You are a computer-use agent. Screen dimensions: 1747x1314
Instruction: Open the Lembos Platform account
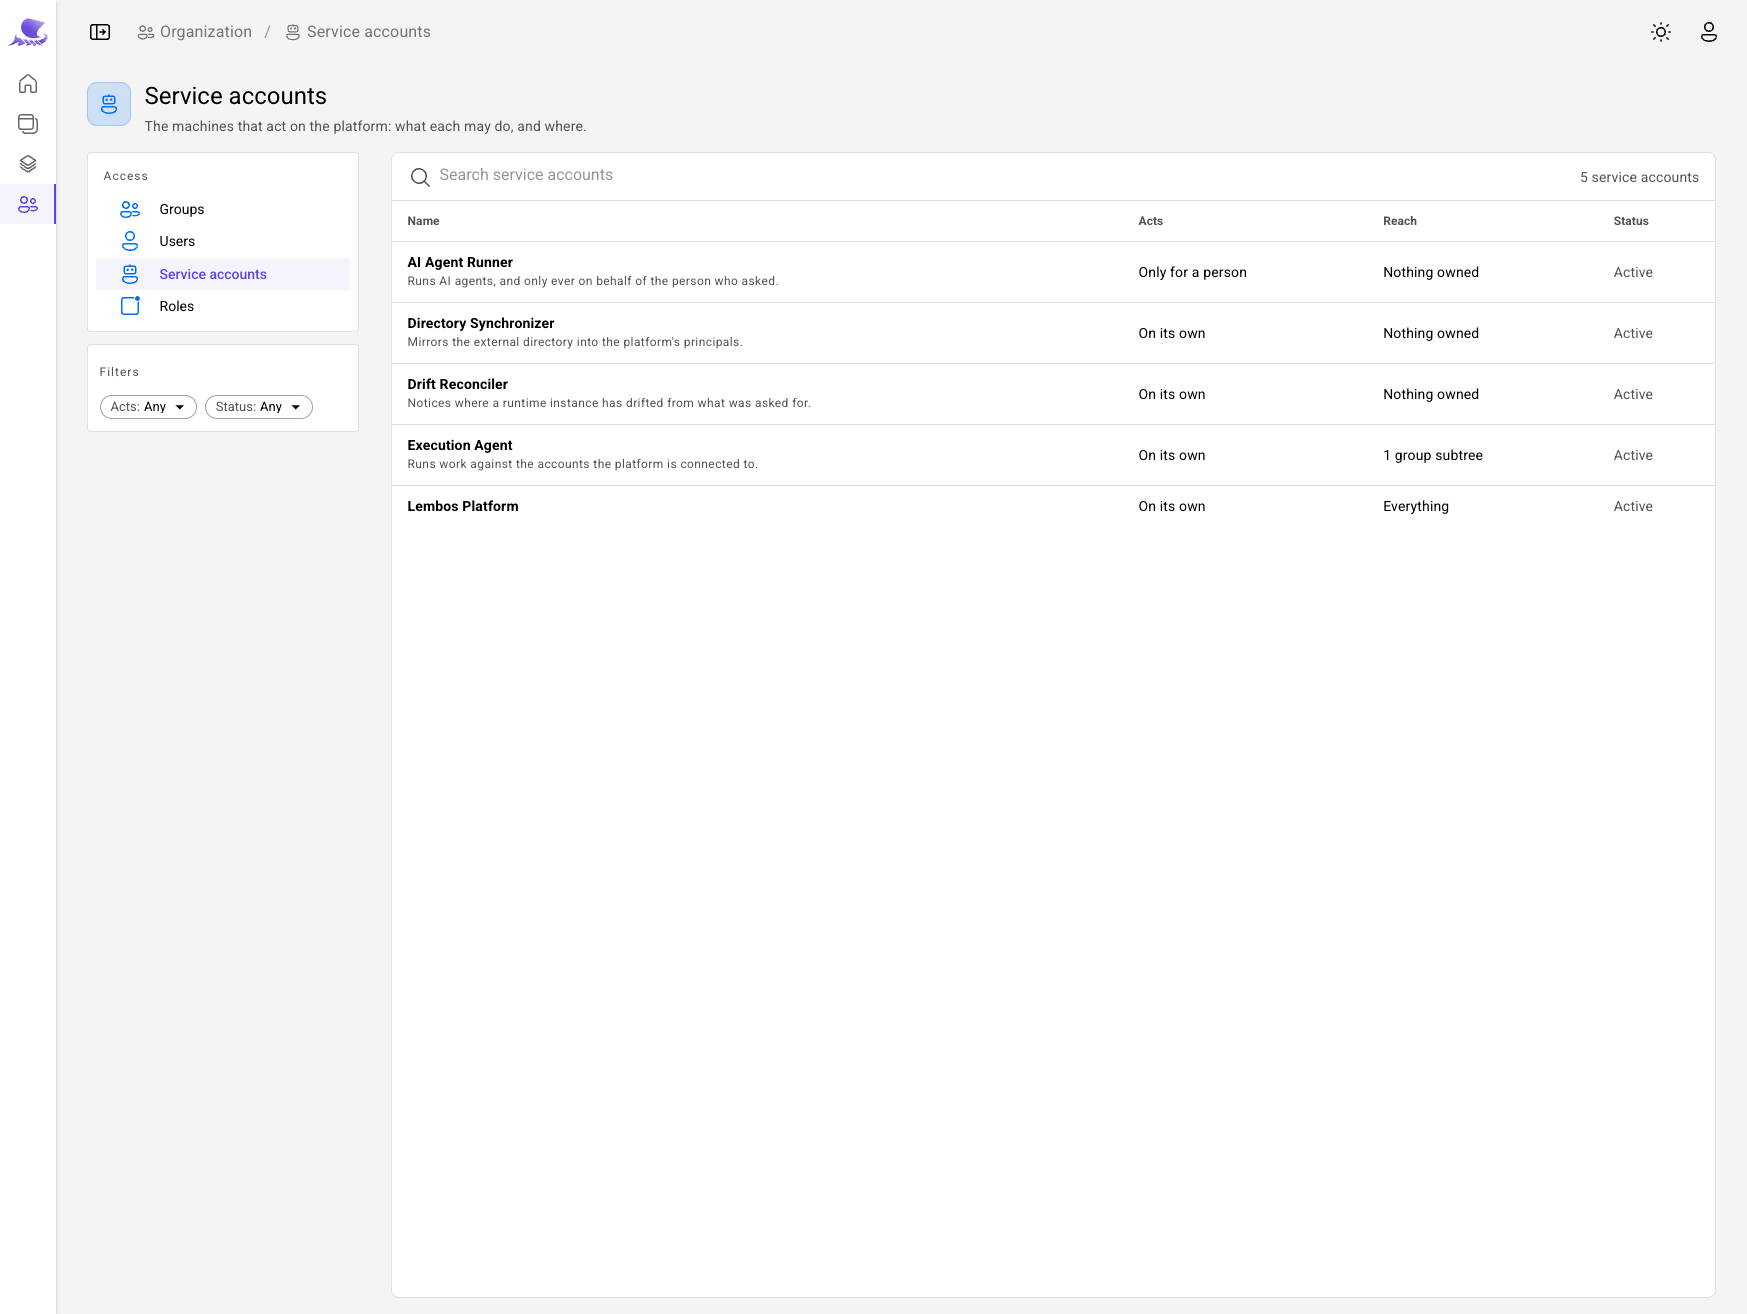[x=1053, y=506]
